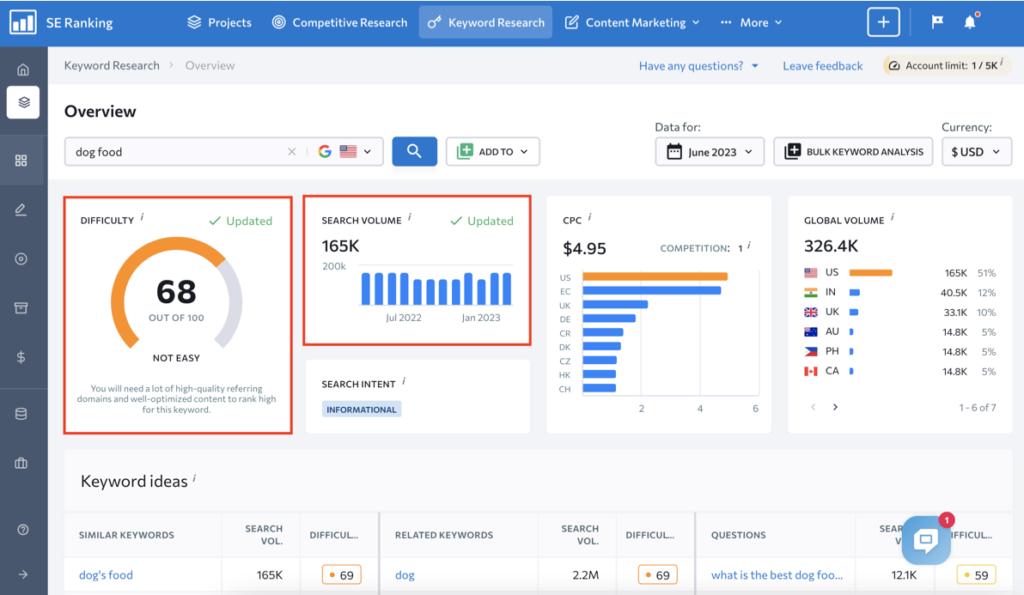
Task: Open the Account limit indicator
Action: 946,65
